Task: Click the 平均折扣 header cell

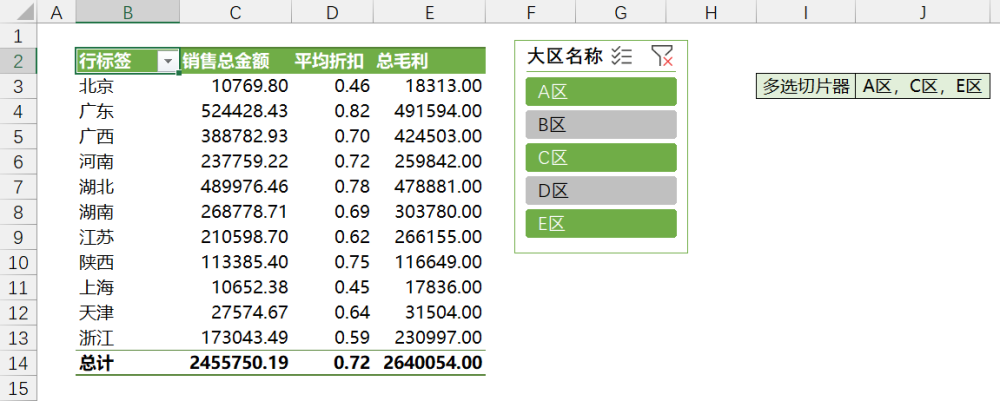Action: [x=332, y=61]
